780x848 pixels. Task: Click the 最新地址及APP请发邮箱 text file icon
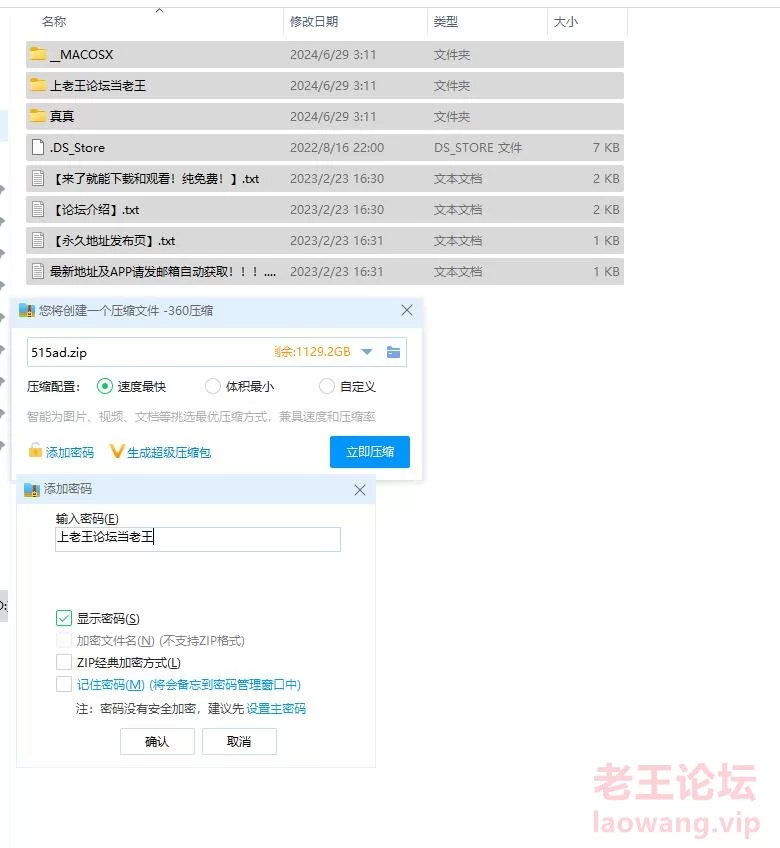pos(38,271)
